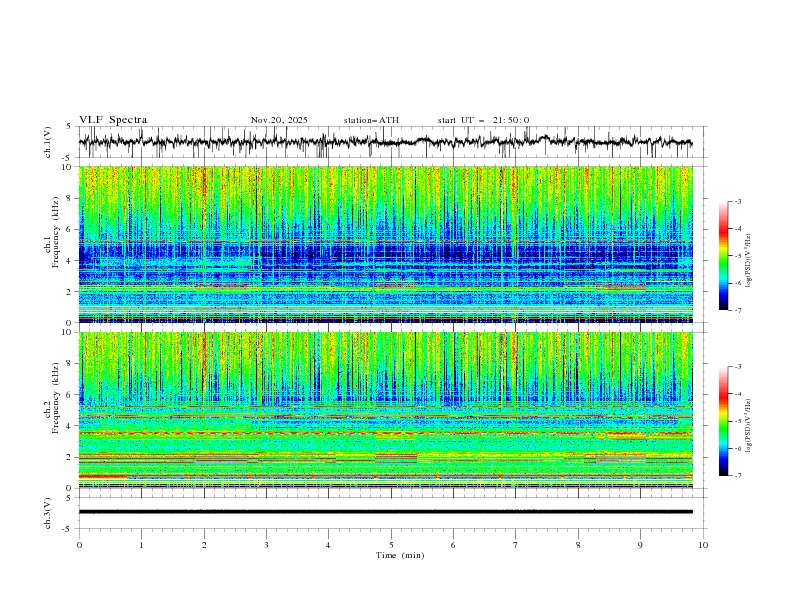Image resolution: width=792 pixels, height=612 pixels.
Task: Click the 'start UT = 21:50:0' text
Action: coord(483,120)
